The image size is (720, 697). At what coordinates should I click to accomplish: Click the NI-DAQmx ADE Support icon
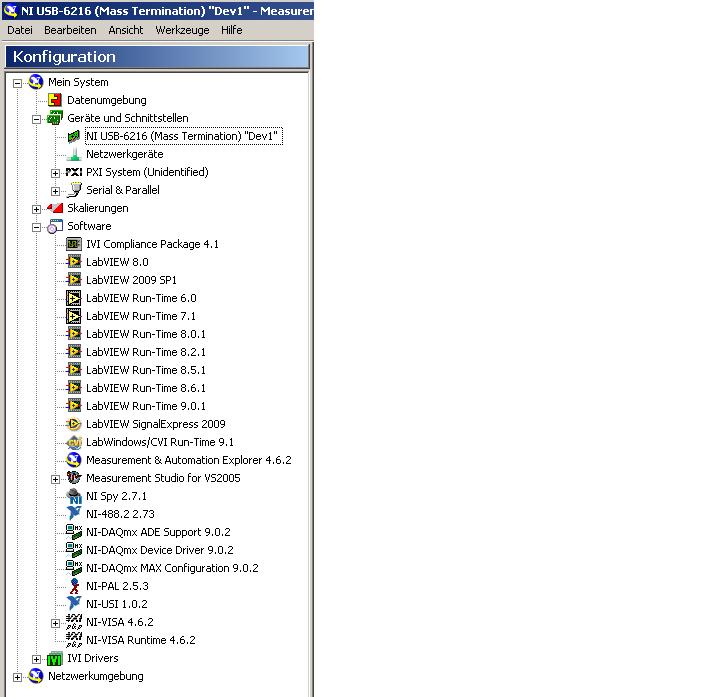click(x=73, y=532)
